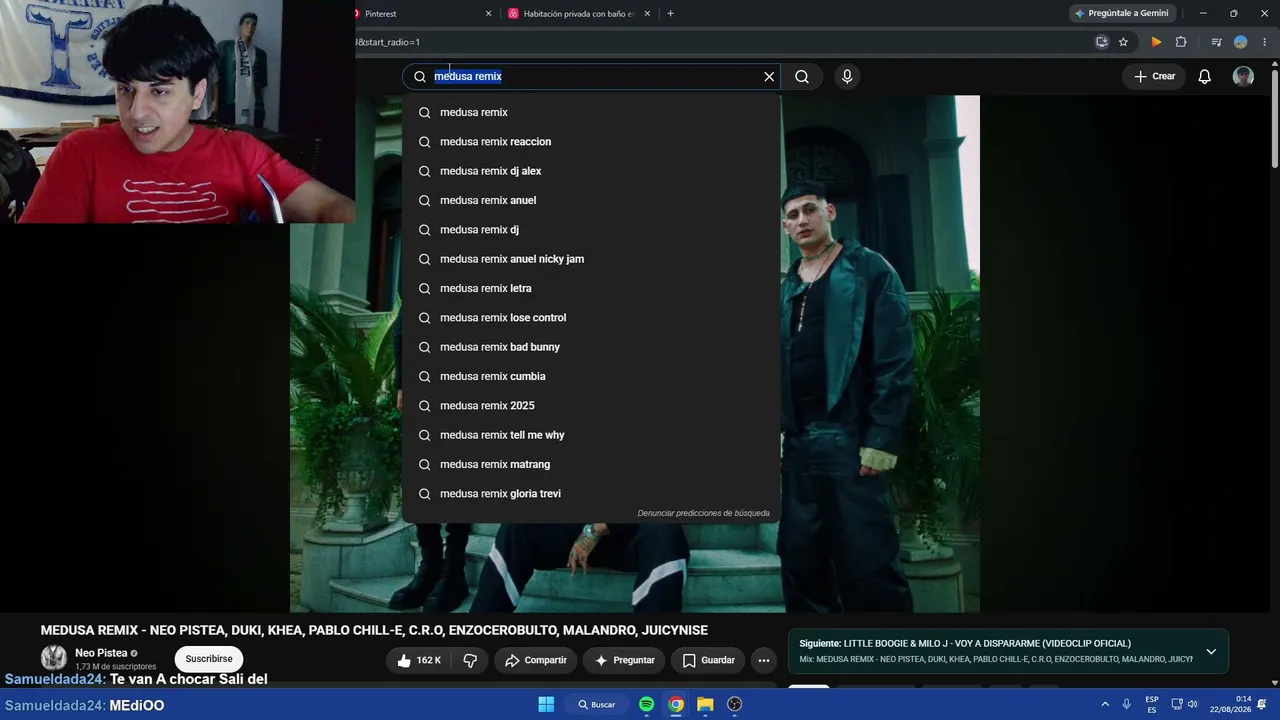
Task: Choose suggestion 'medusa remix 2025'
Action: pos(591,406)
